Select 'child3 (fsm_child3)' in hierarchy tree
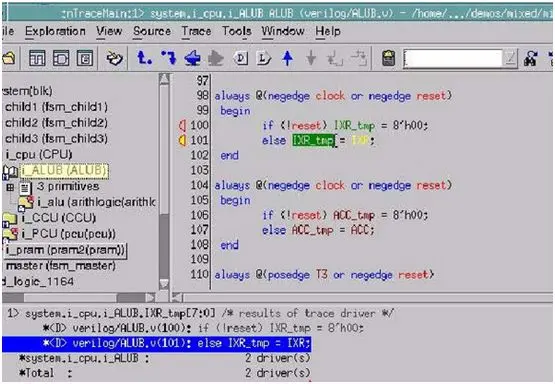 click(56, 138)
